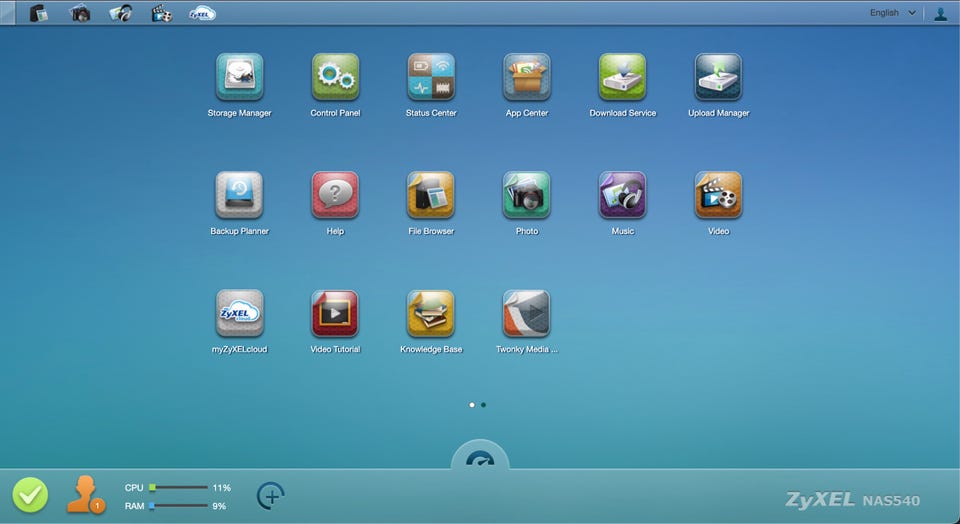Viewport: 960px width, 524px height.
Task: Click the green system health checkmark
Action: coord(30,495)
